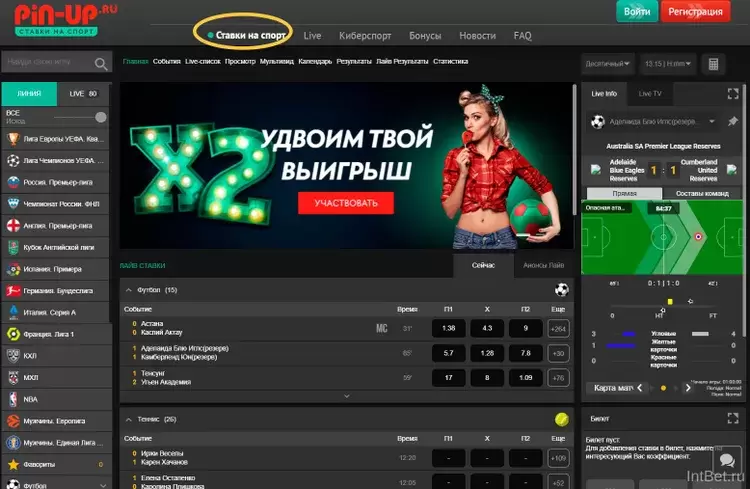Expand more football events chevron

coord(347,396)
